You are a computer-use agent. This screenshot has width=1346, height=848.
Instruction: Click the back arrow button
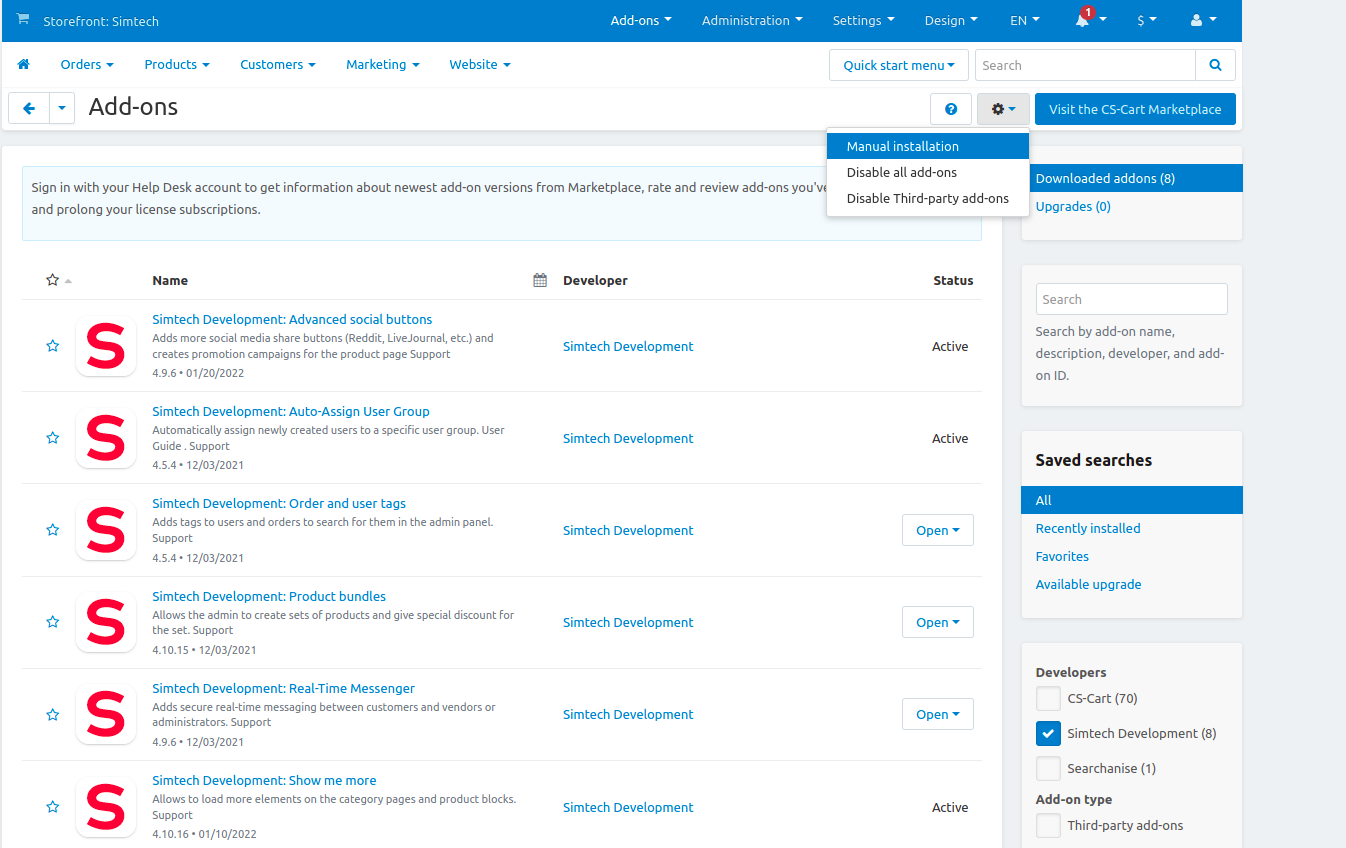click(x=29, y=108)
